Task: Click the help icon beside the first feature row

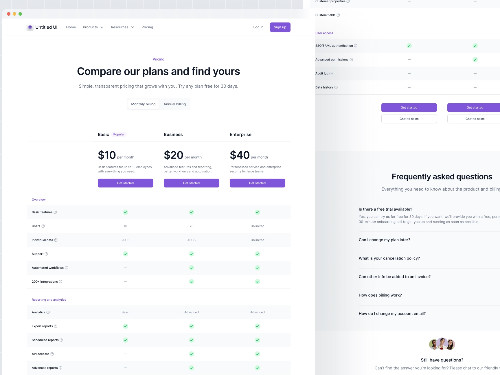Action: click(x=56, y=212)
